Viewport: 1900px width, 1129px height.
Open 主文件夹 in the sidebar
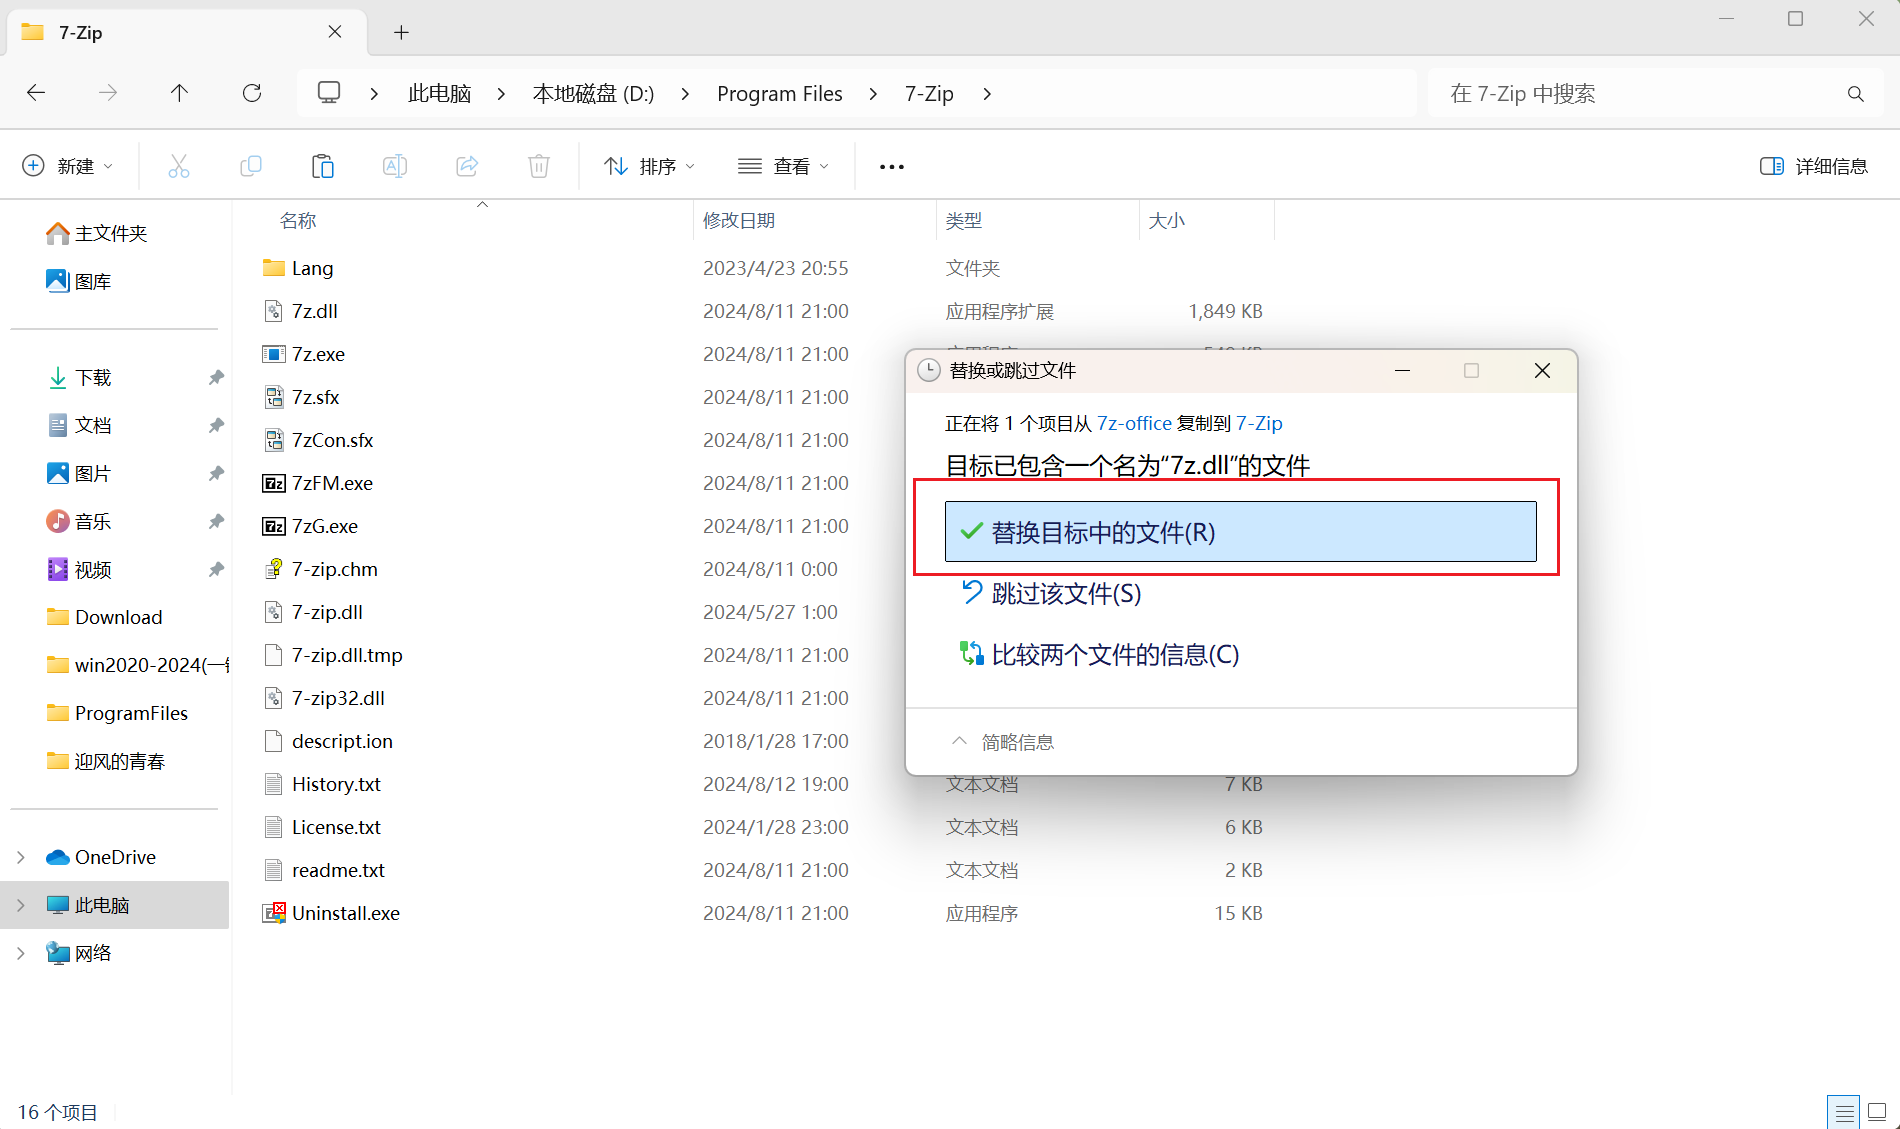(97, 233)
